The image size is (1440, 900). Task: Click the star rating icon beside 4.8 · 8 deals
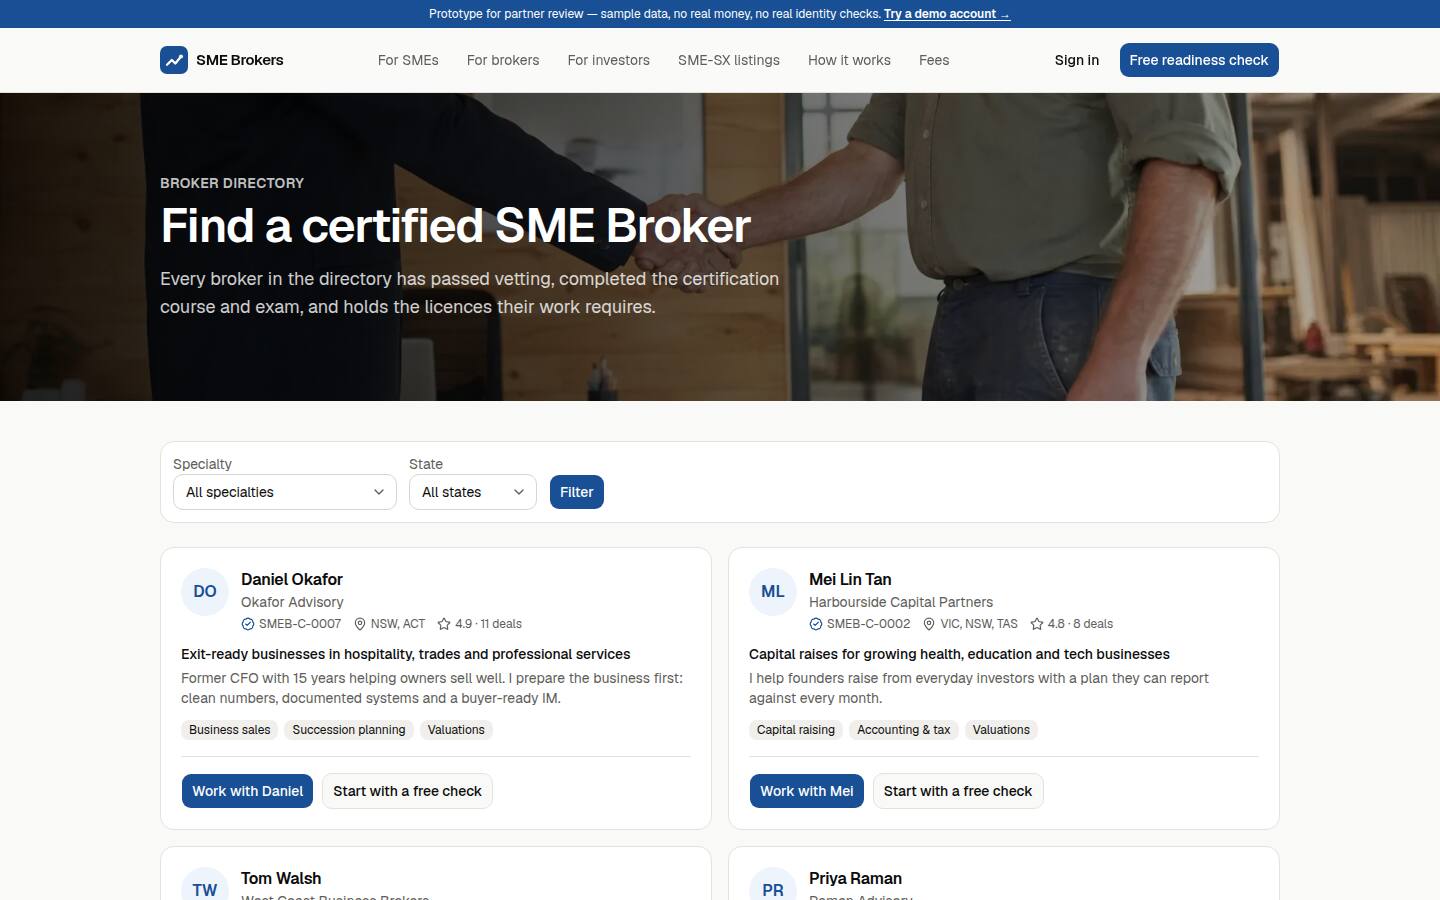coord(1037,624)
